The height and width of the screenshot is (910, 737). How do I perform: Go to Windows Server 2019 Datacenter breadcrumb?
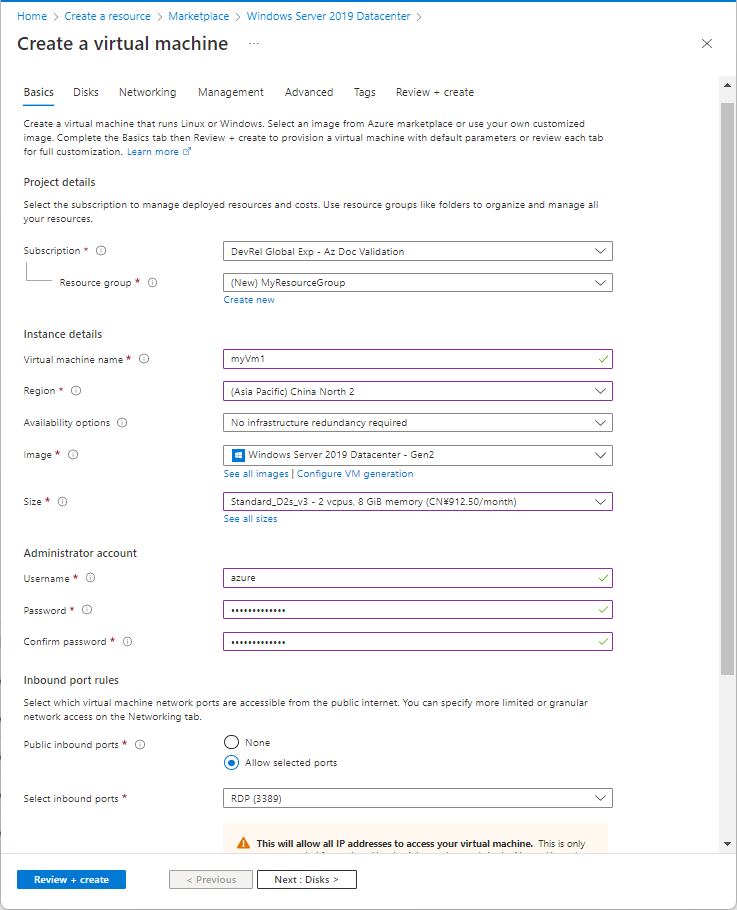coord(328,16)
